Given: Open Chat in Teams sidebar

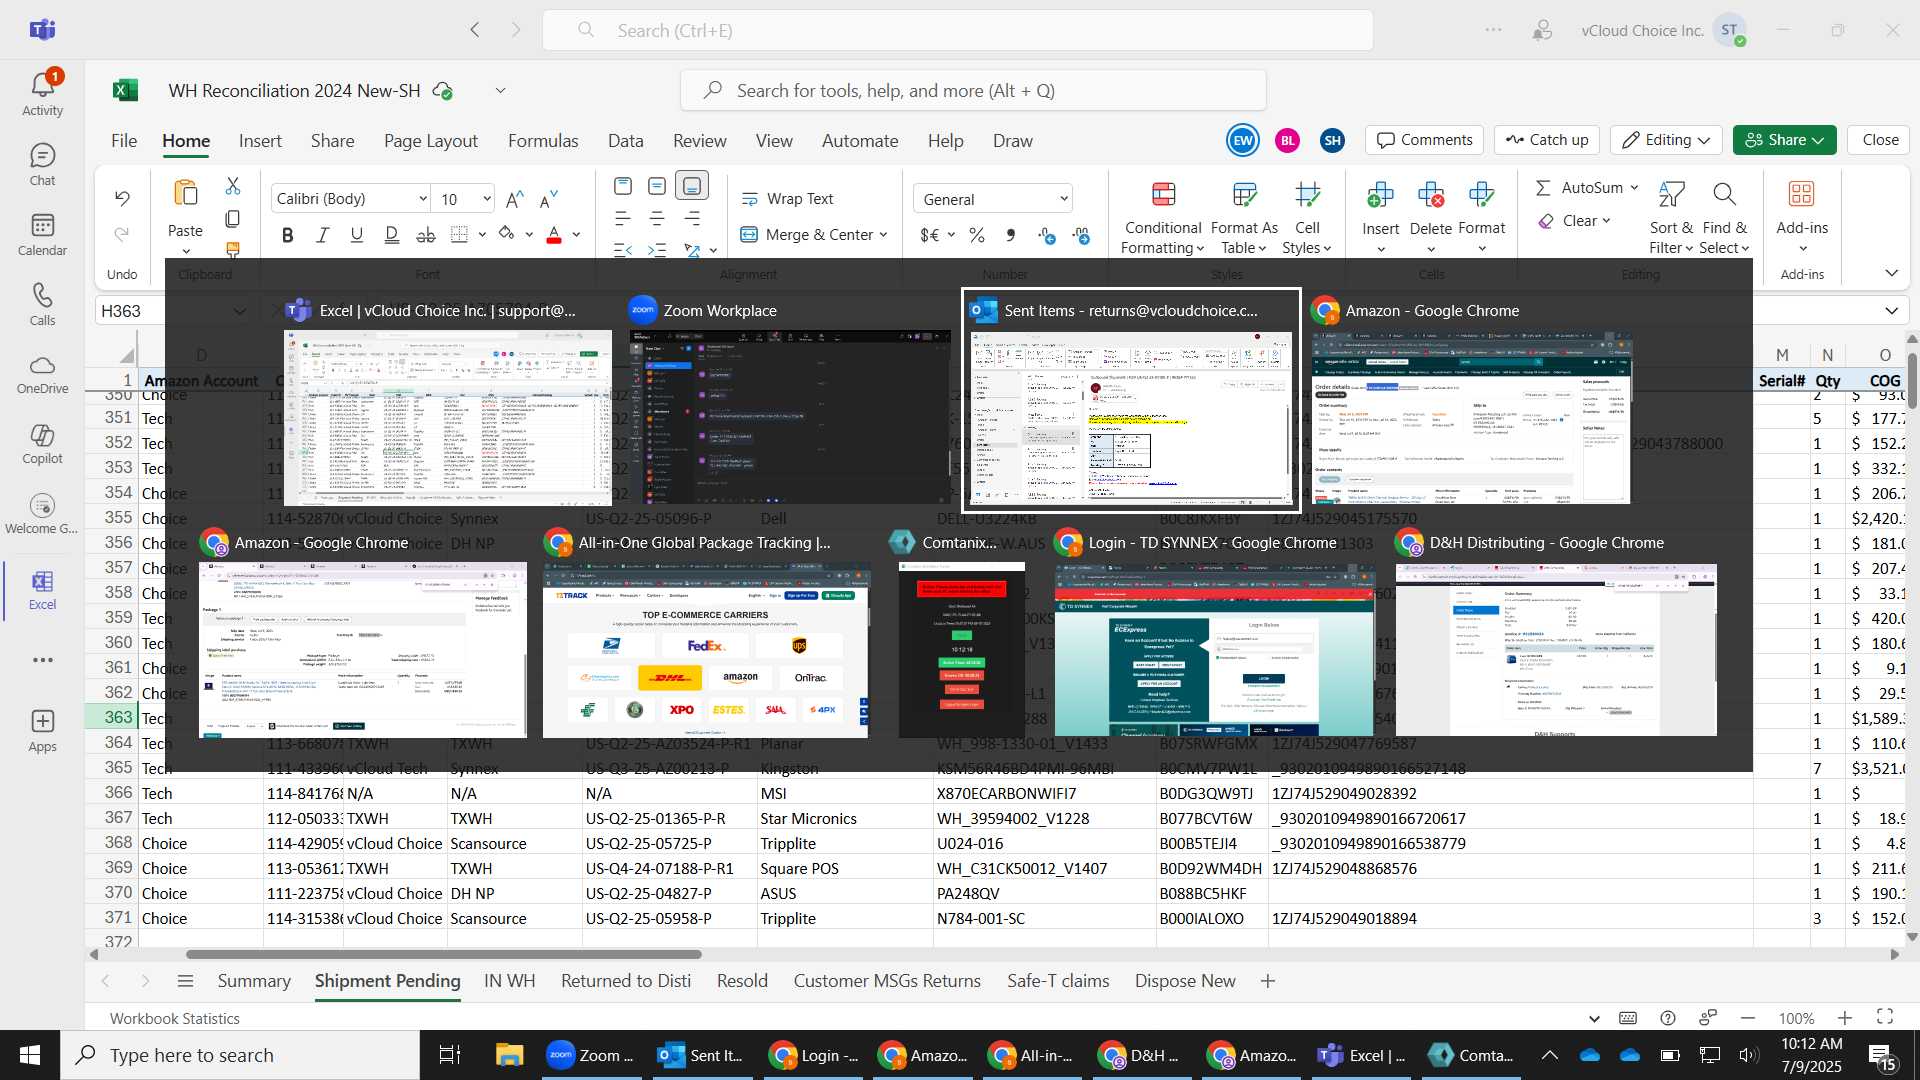Looking at the screenshot, I should coord(42,165).
